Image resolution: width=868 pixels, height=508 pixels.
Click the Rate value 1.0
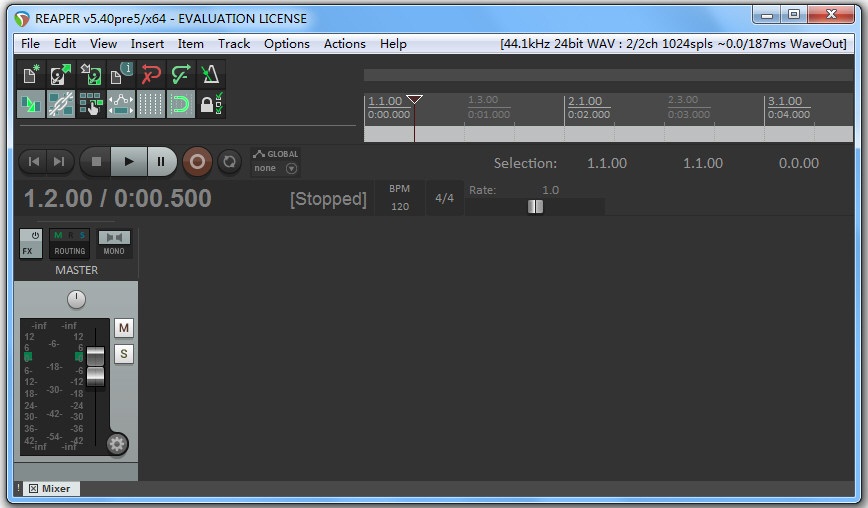[x=550, y=190]
